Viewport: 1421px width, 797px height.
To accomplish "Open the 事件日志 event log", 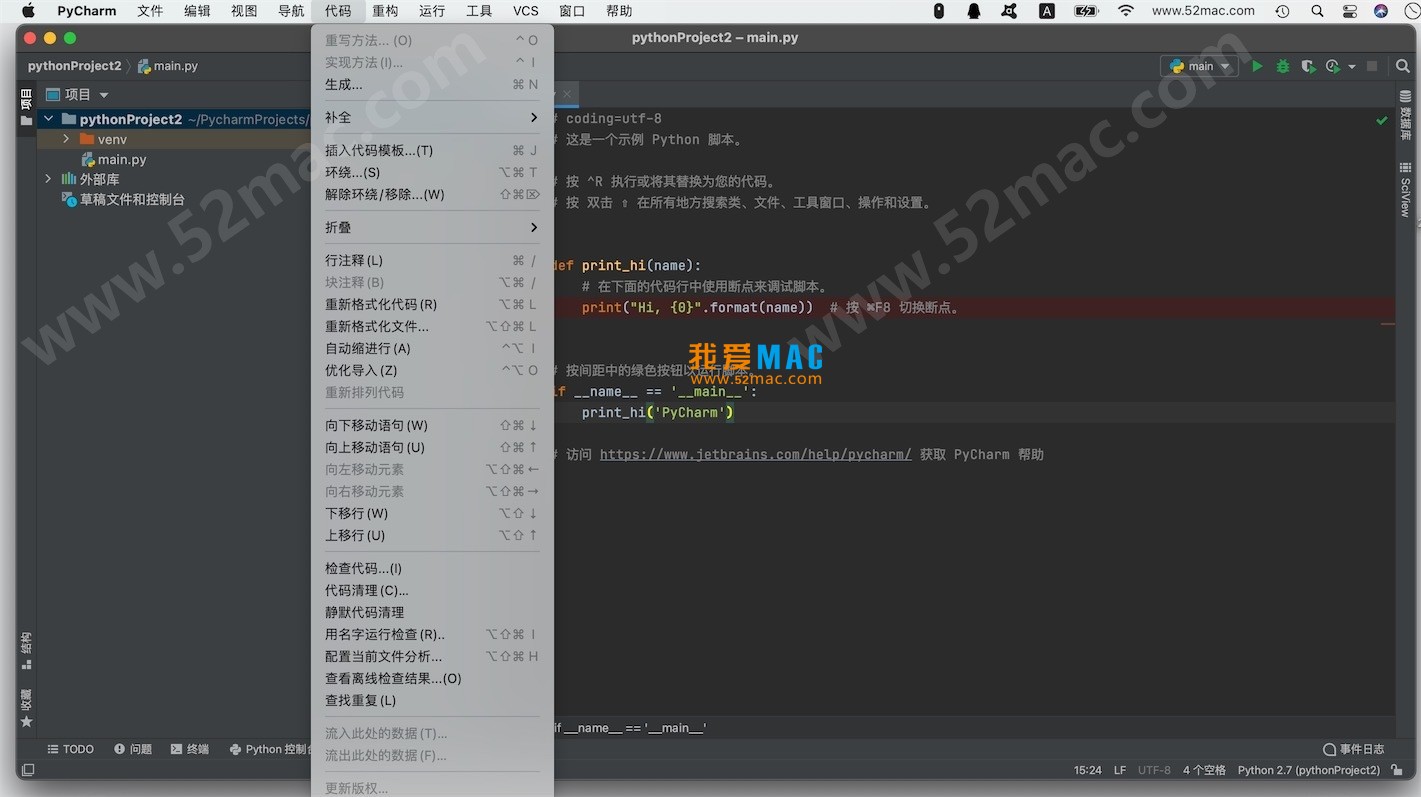I will 1353,749.
